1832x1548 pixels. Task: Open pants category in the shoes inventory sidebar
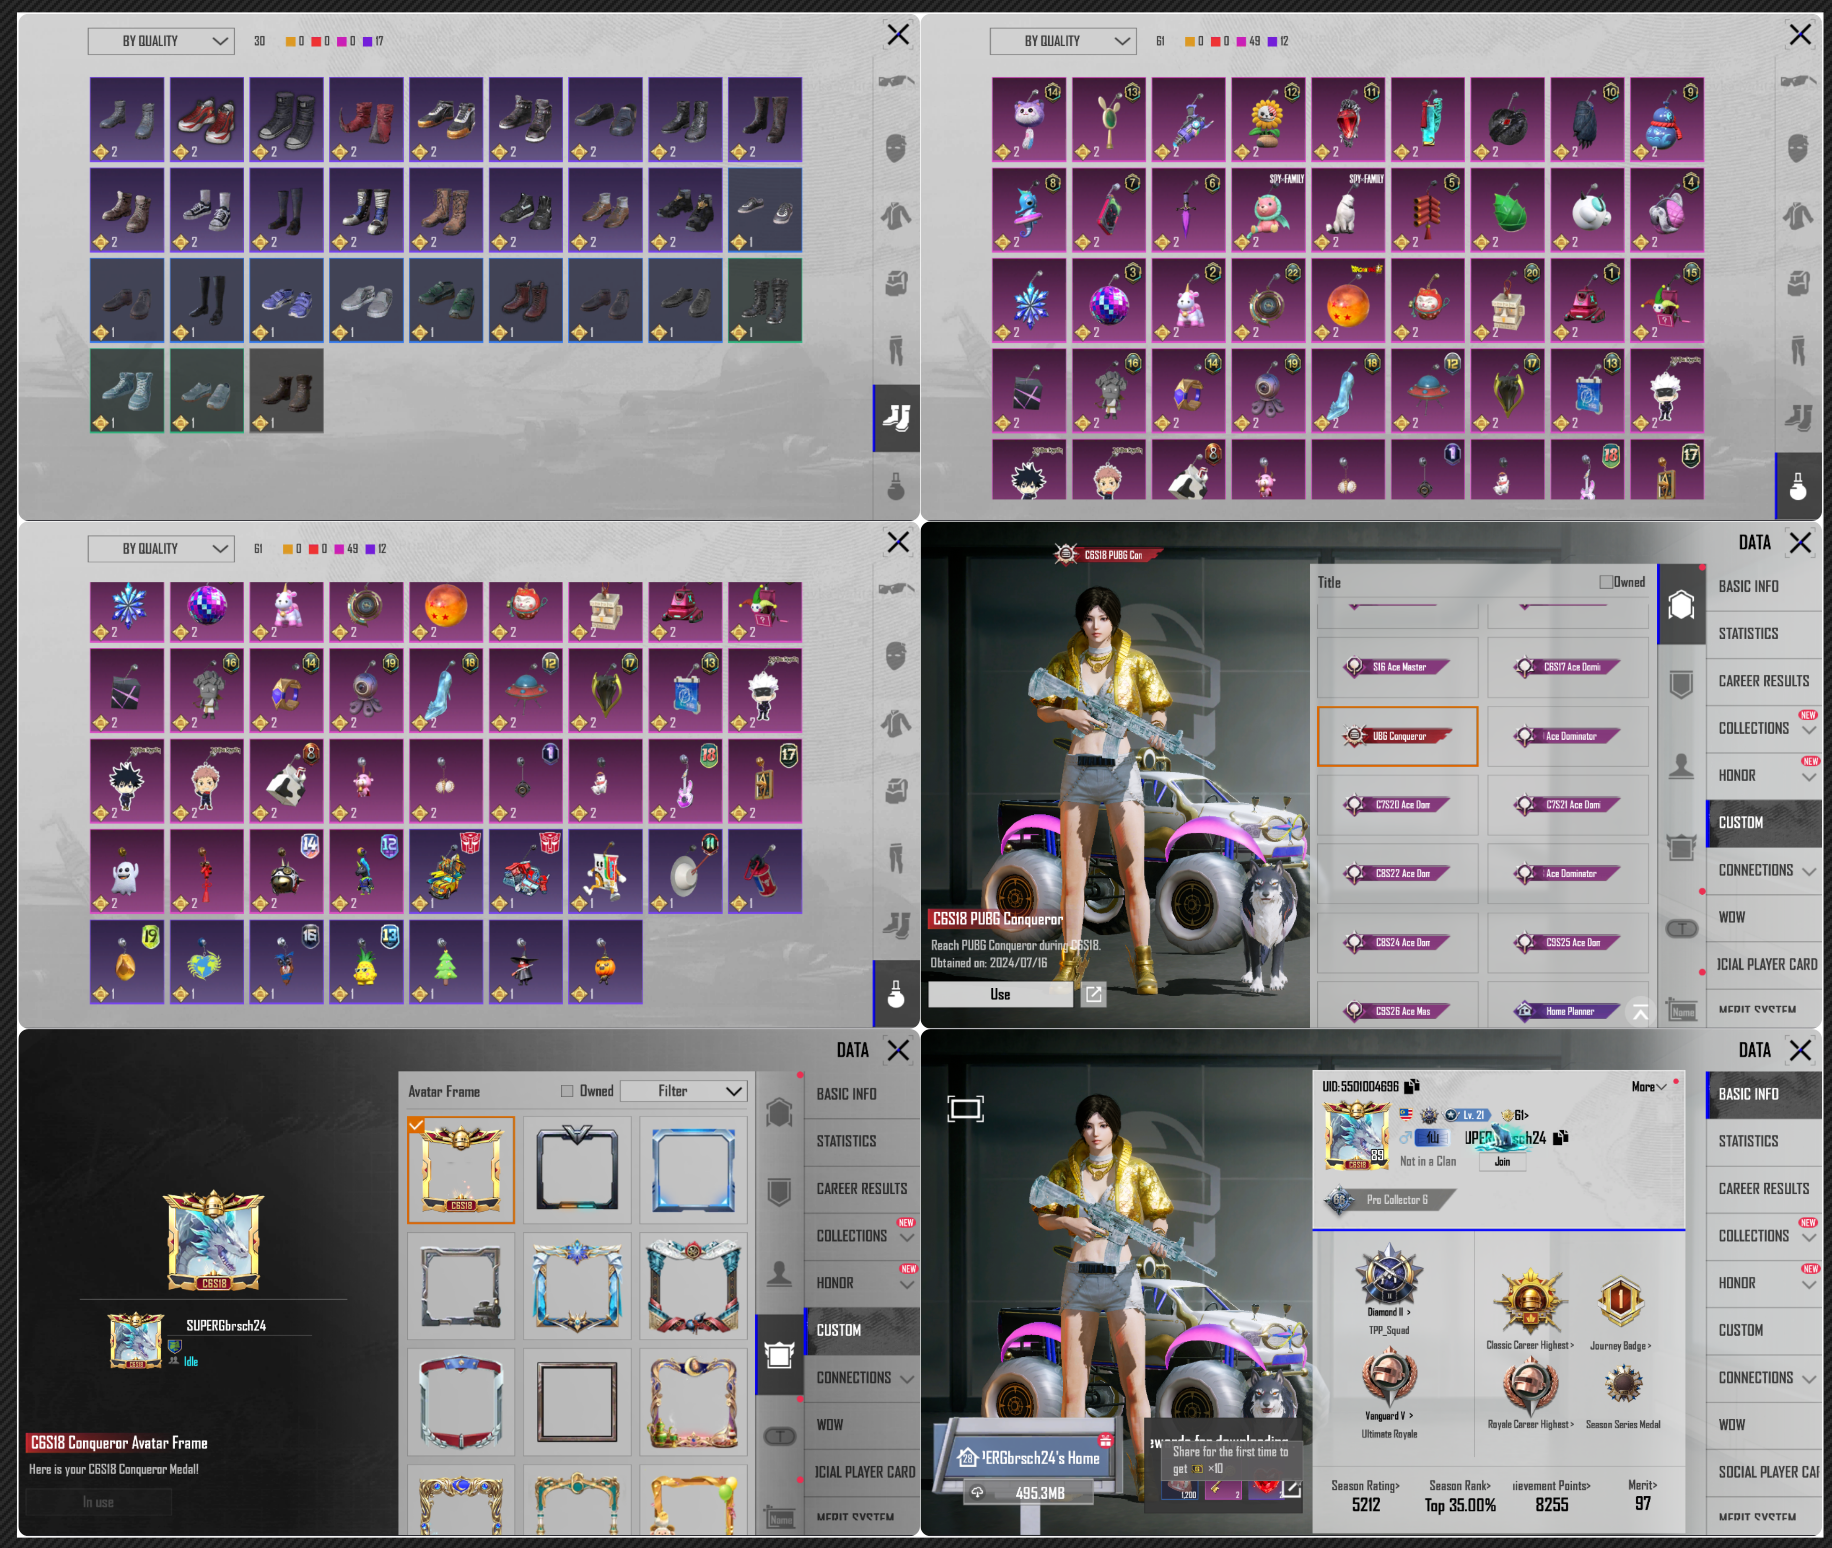pyautogui.click(x=896, y=350)
